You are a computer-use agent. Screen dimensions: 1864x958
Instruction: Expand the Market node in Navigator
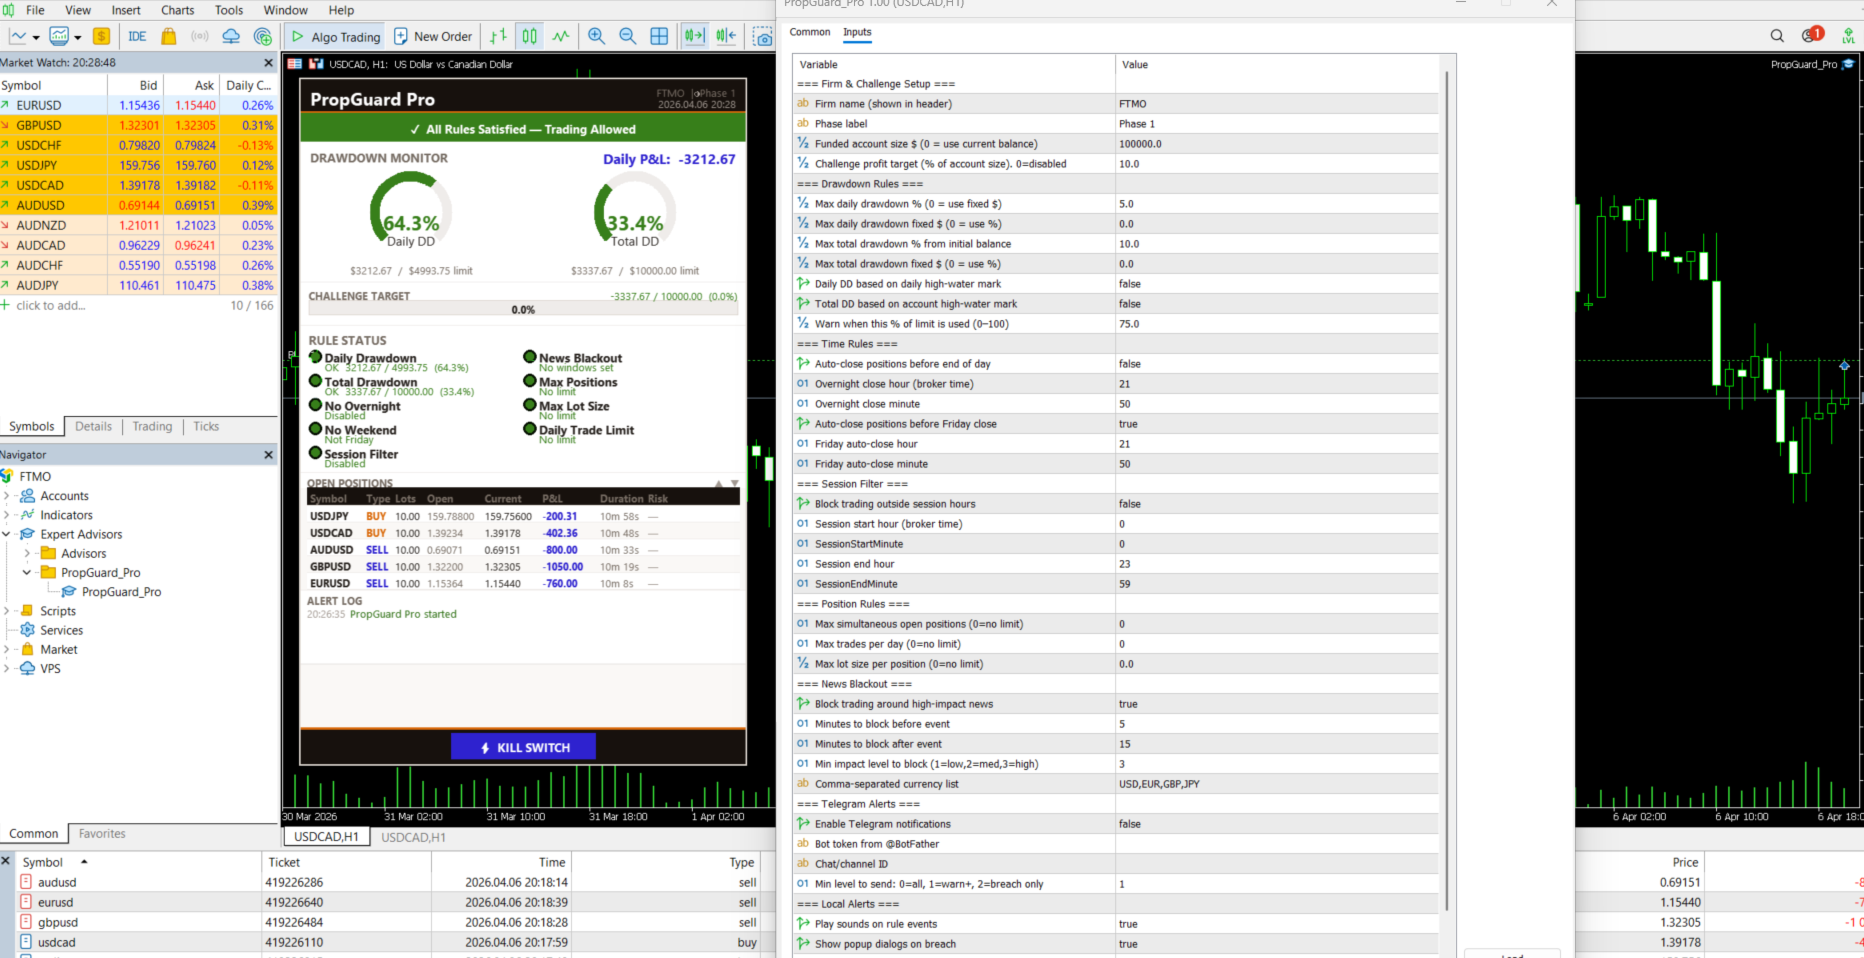click(x=7, y=649)
